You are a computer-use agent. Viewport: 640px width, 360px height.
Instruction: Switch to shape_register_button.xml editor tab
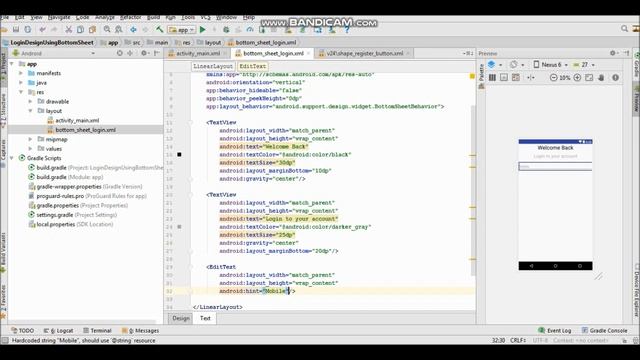[364, 53]
